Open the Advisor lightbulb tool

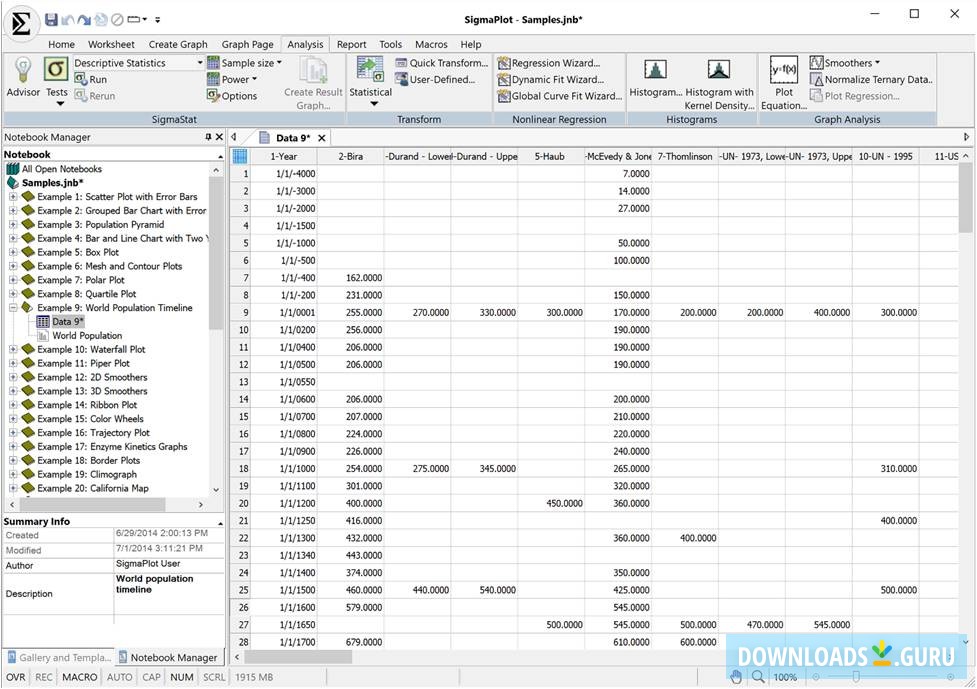23,78
